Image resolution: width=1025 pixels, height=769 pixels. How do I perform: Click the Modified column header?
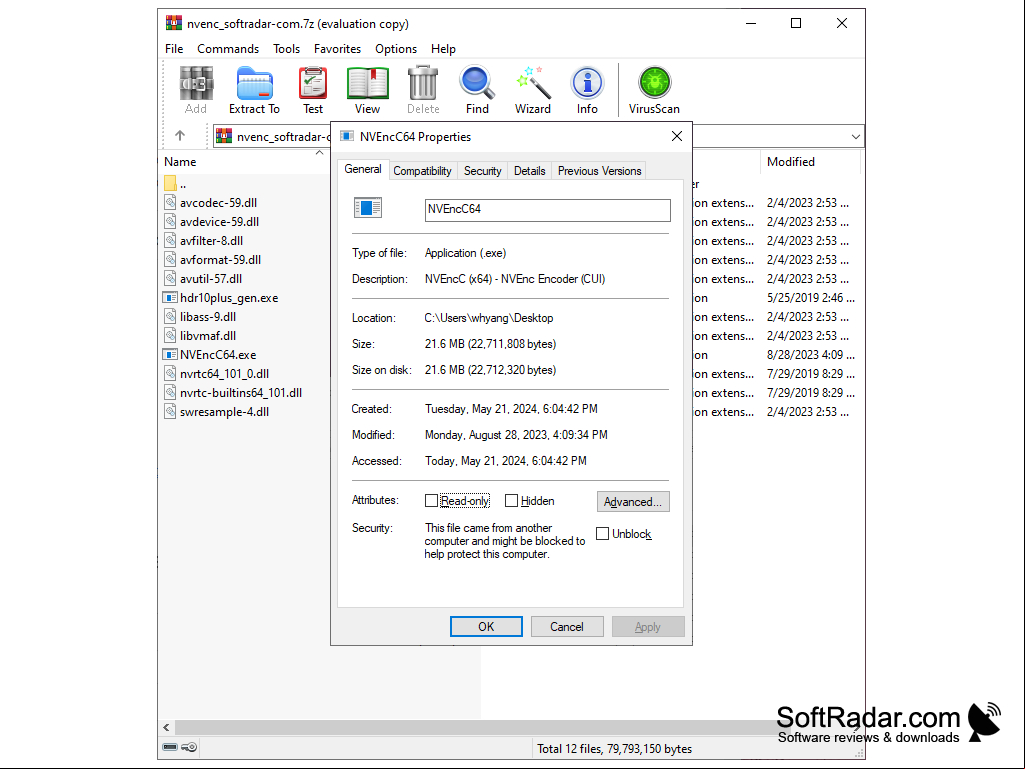[810, 162]
